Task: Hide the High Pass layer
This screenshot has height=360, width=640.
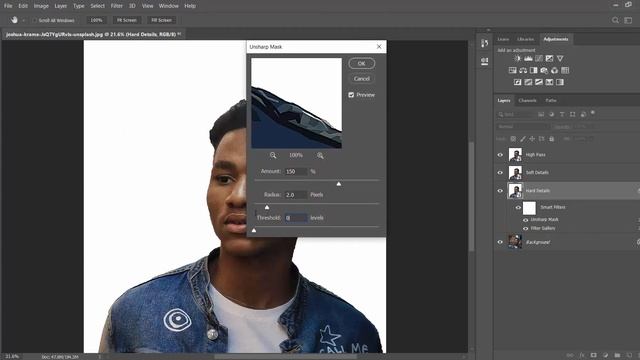Action: click(500, 155)
